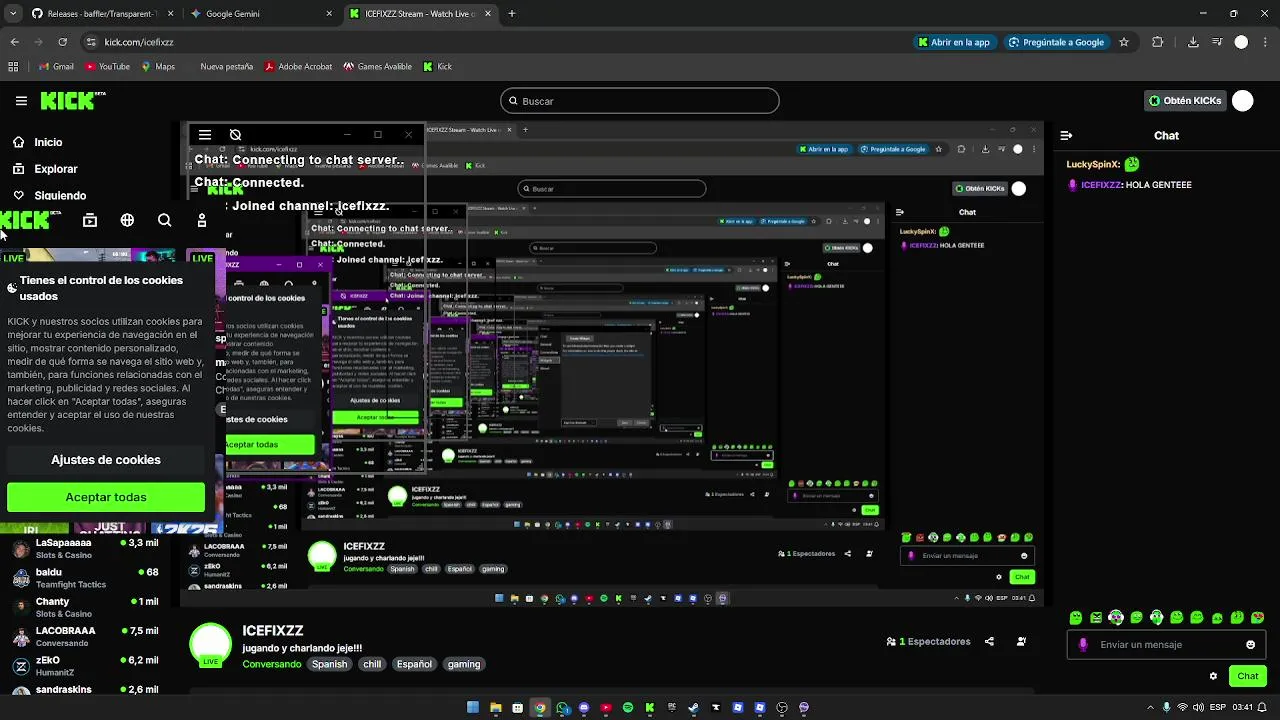Click the user icon right of share

[x=1021, y=642]
